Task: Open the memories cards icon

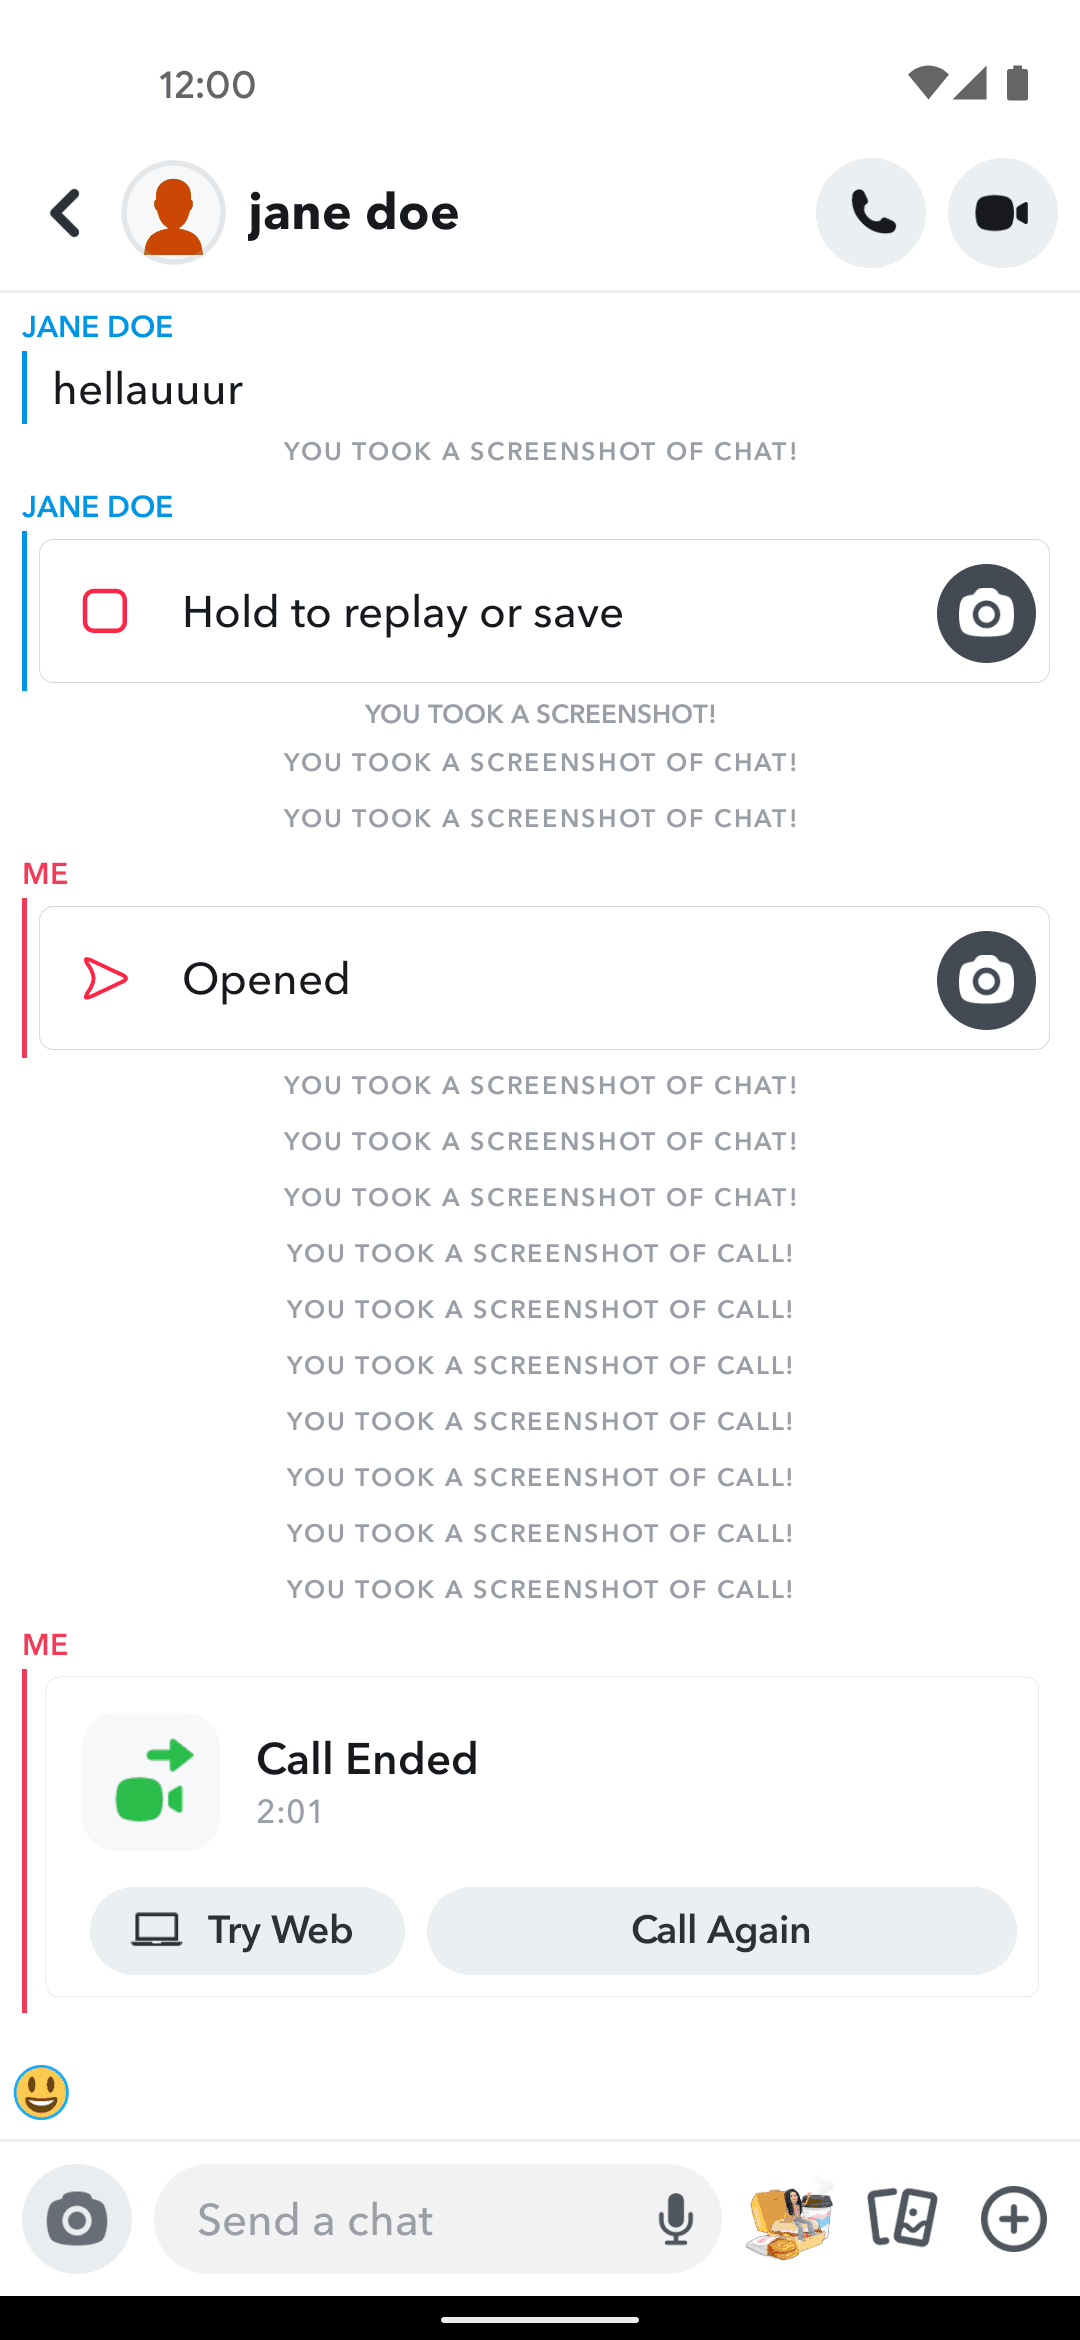Action: click(x=902, y=2220)
